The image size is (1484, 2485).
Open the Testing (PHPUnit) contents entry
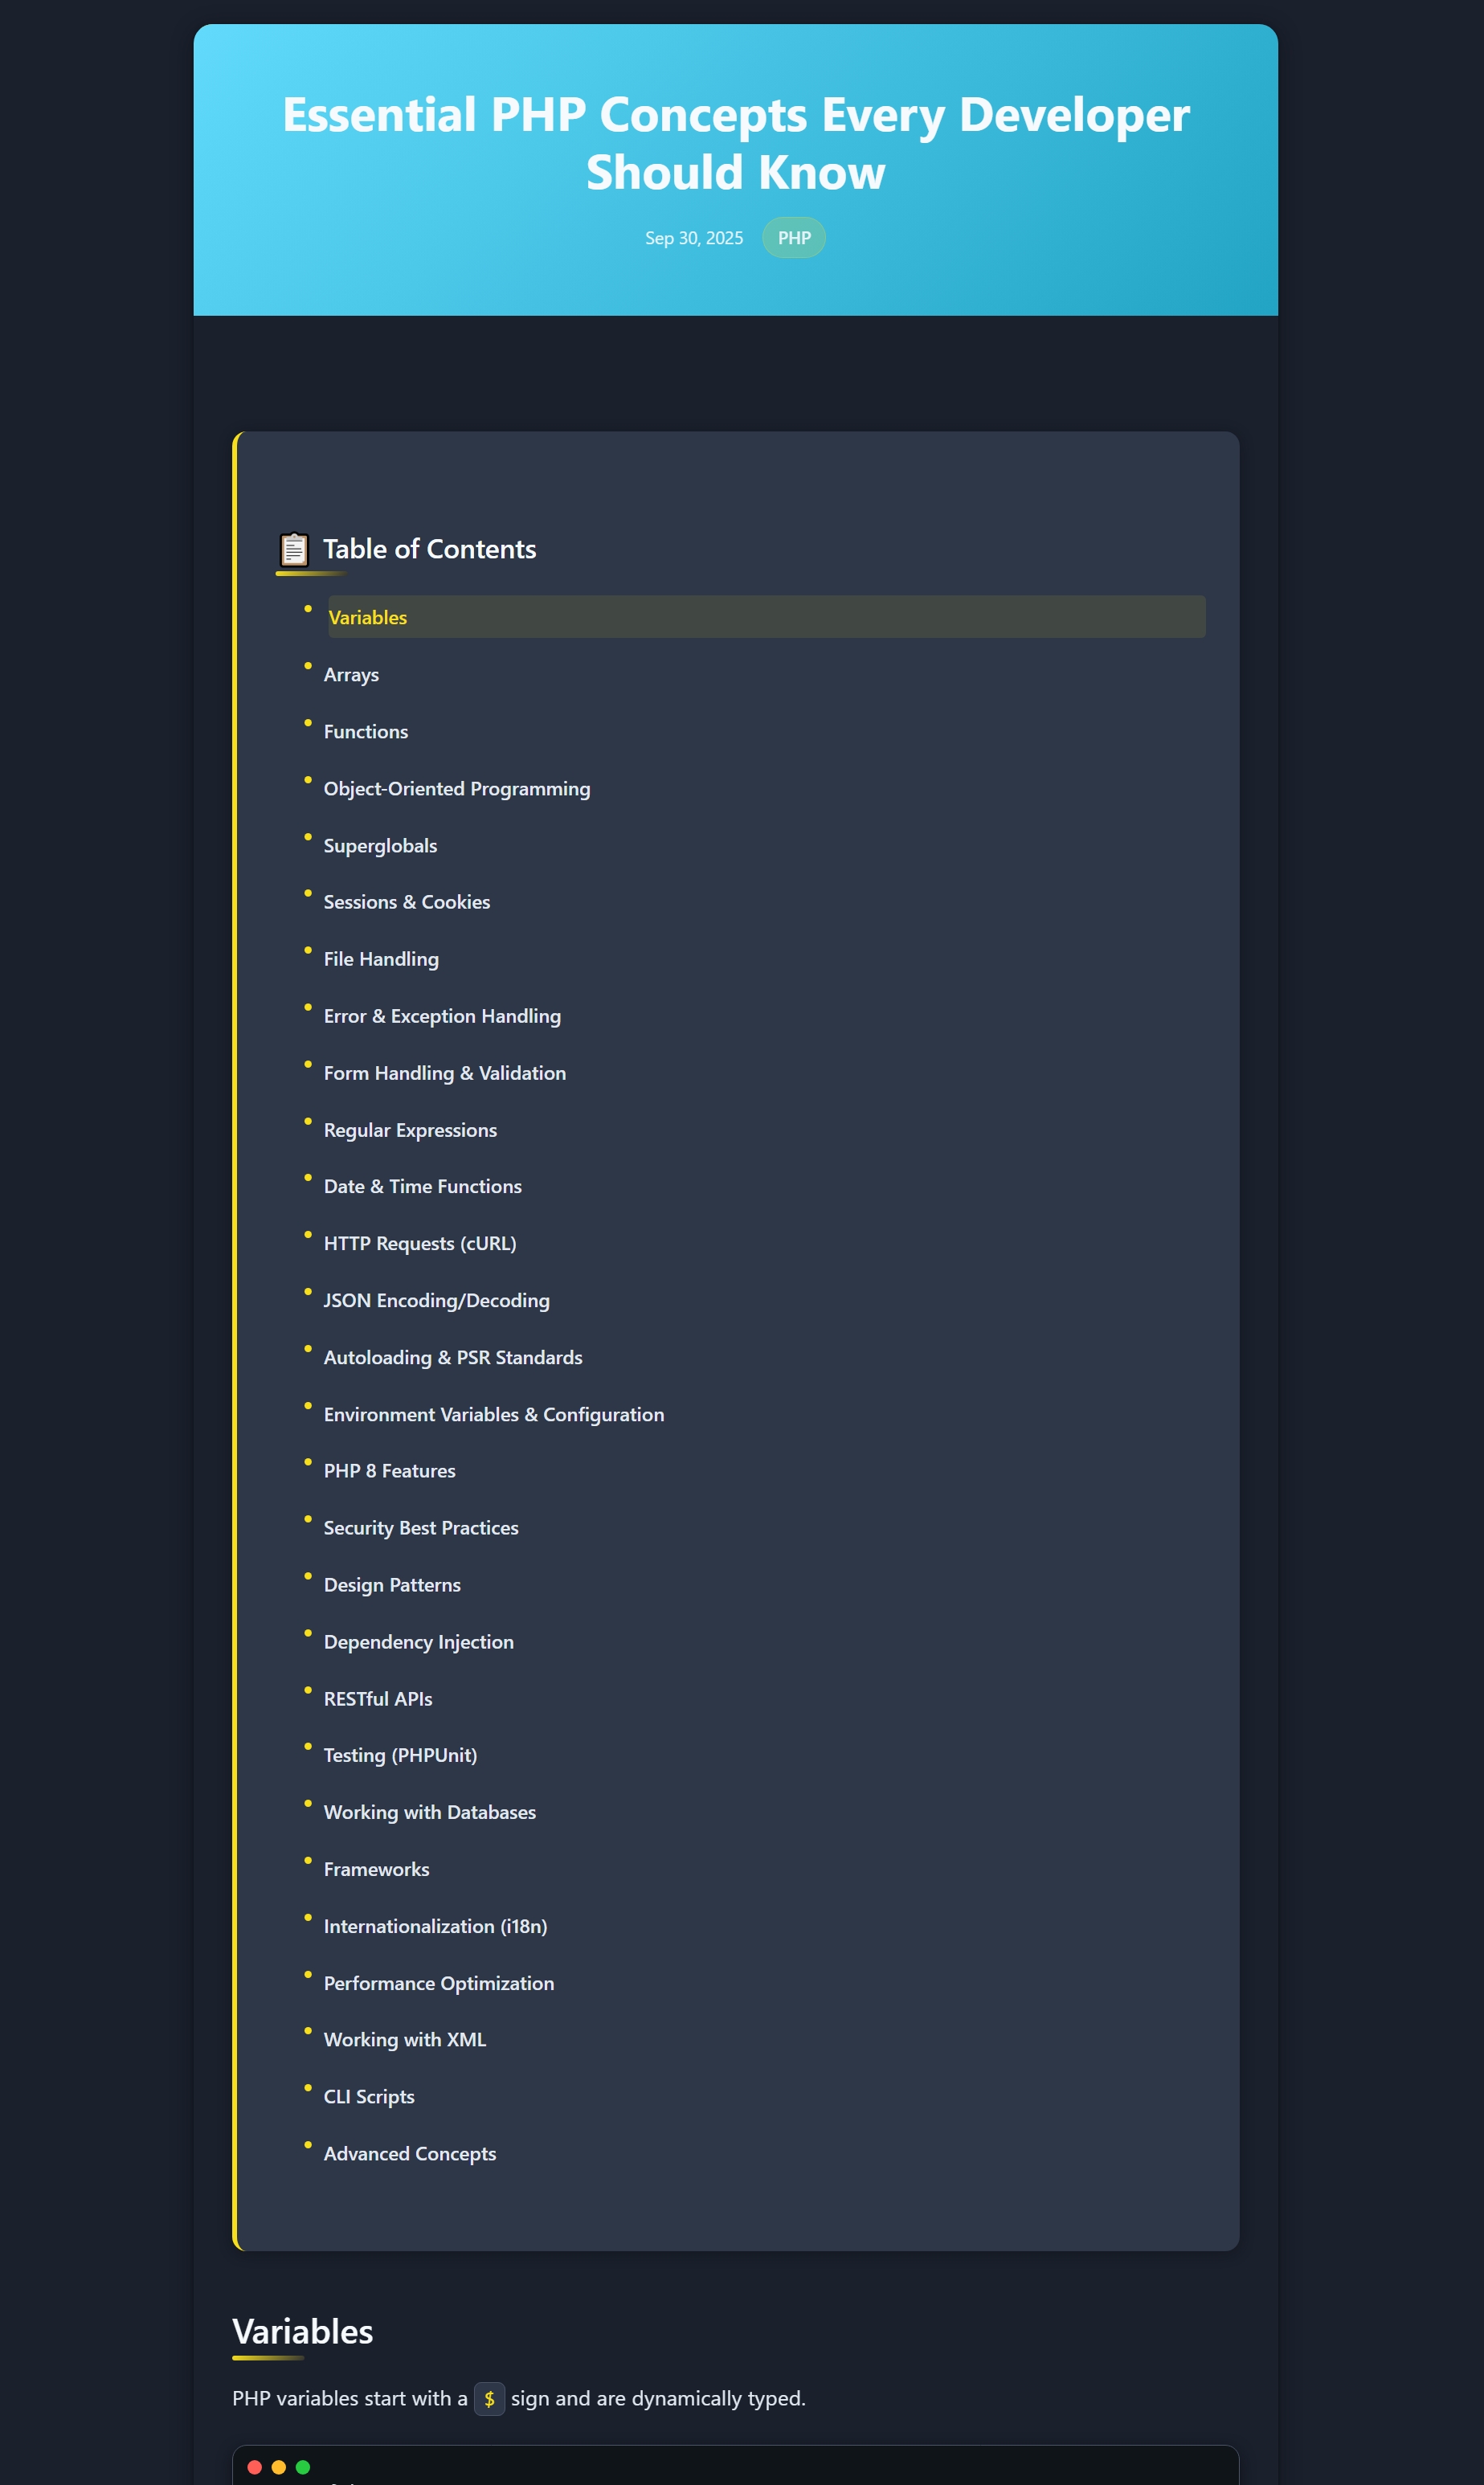point(400,1755)
